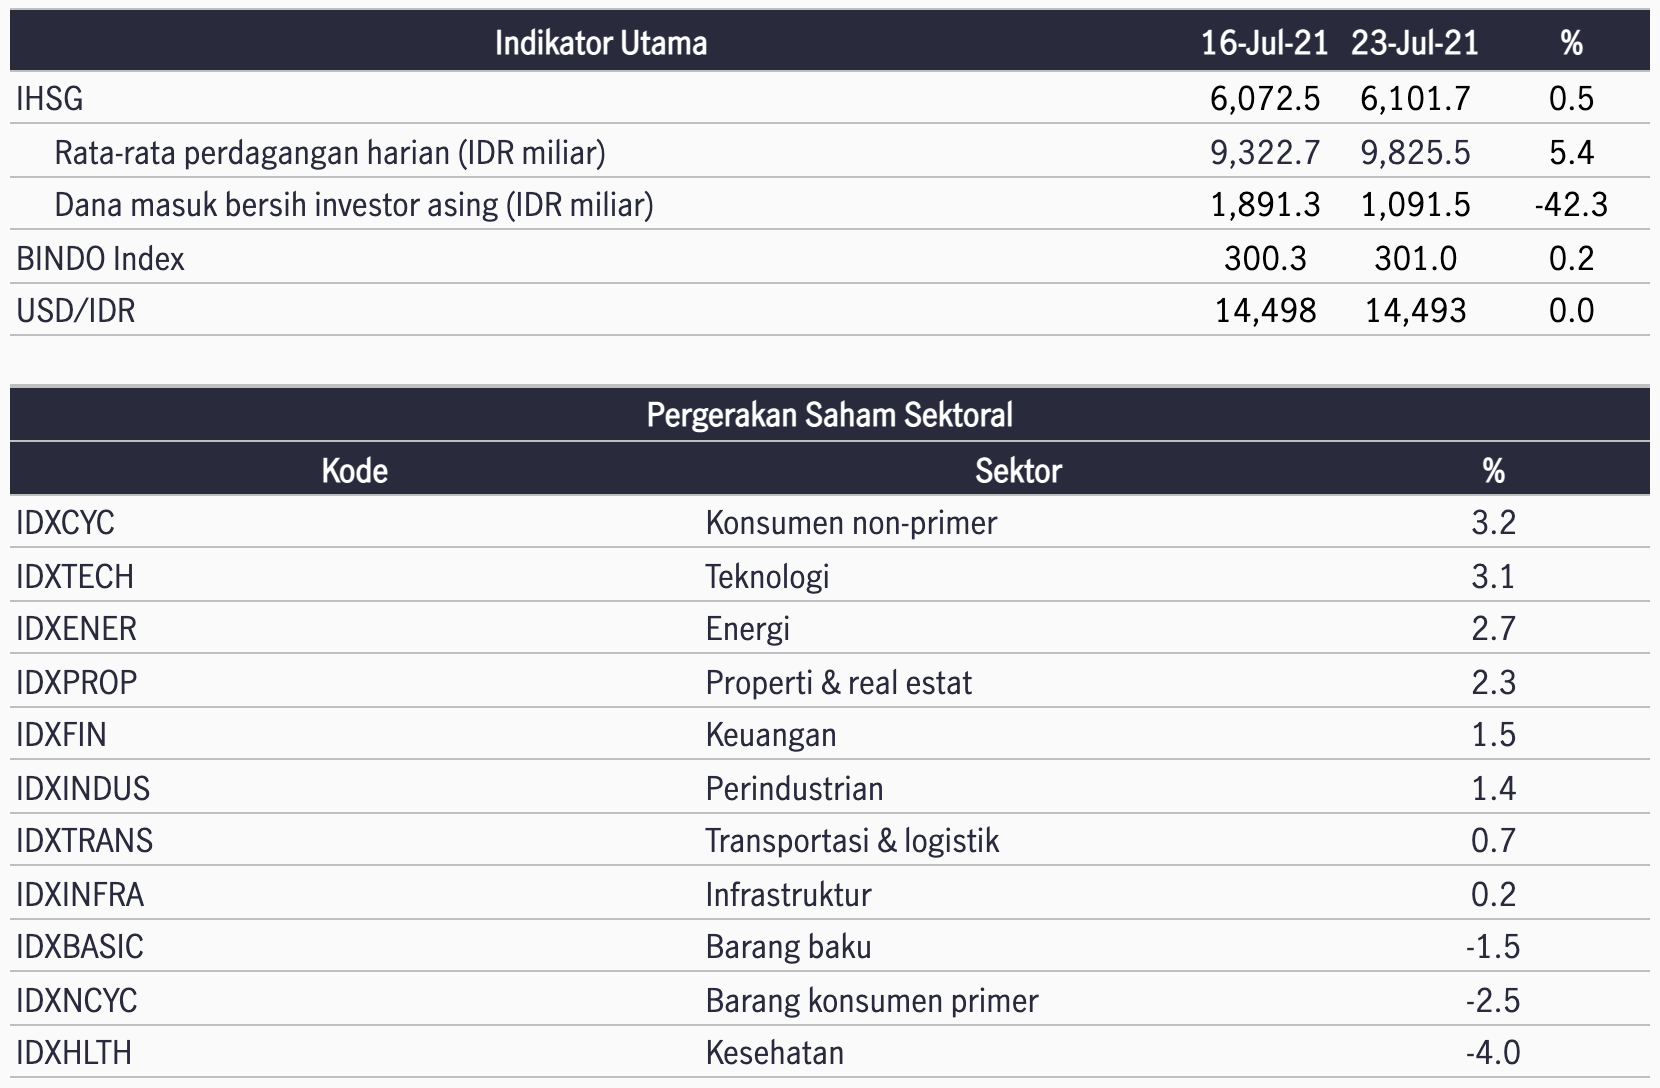
Task: Click the Teknologi sector cell
Action: click(x=767, y=577)
